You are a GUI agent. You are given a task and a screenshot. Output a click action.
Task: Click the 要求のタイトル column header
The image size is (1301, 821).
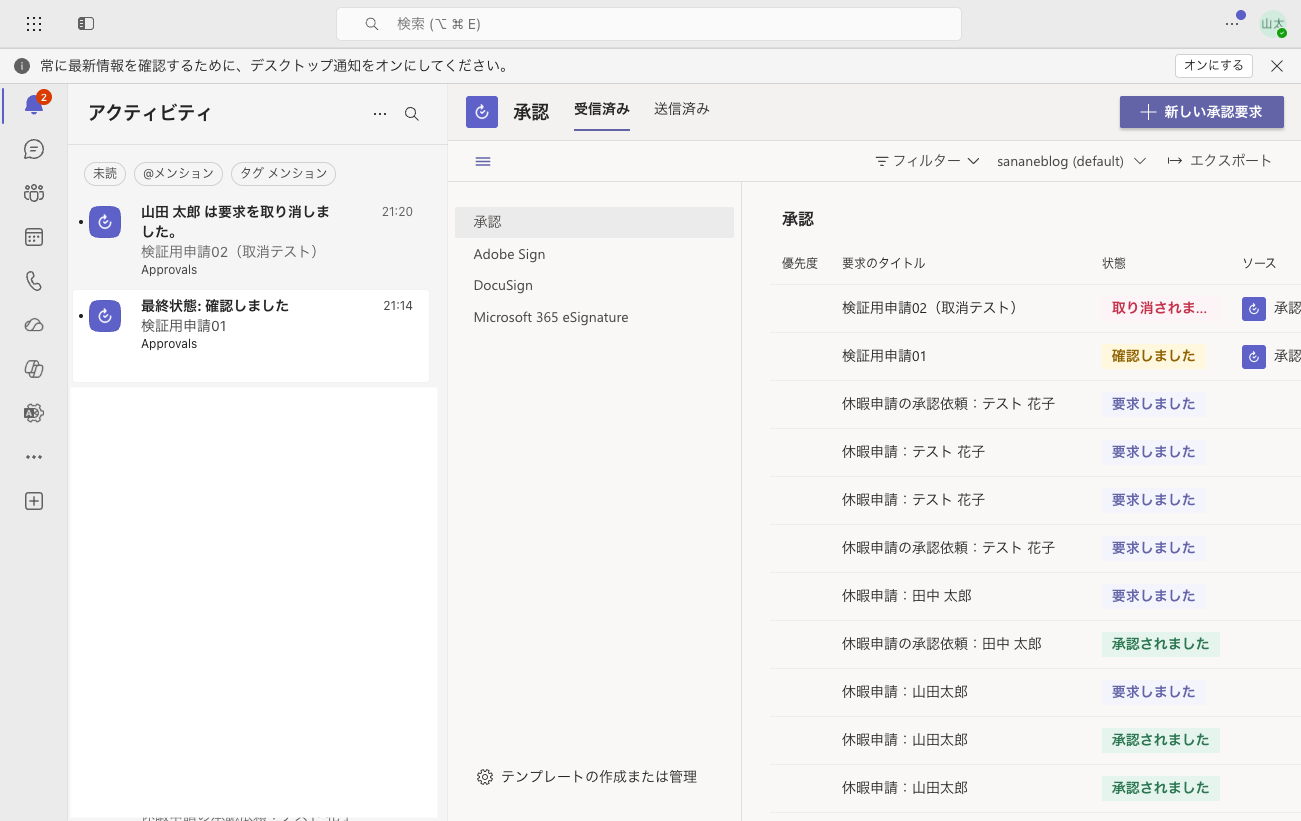point(884,263)
